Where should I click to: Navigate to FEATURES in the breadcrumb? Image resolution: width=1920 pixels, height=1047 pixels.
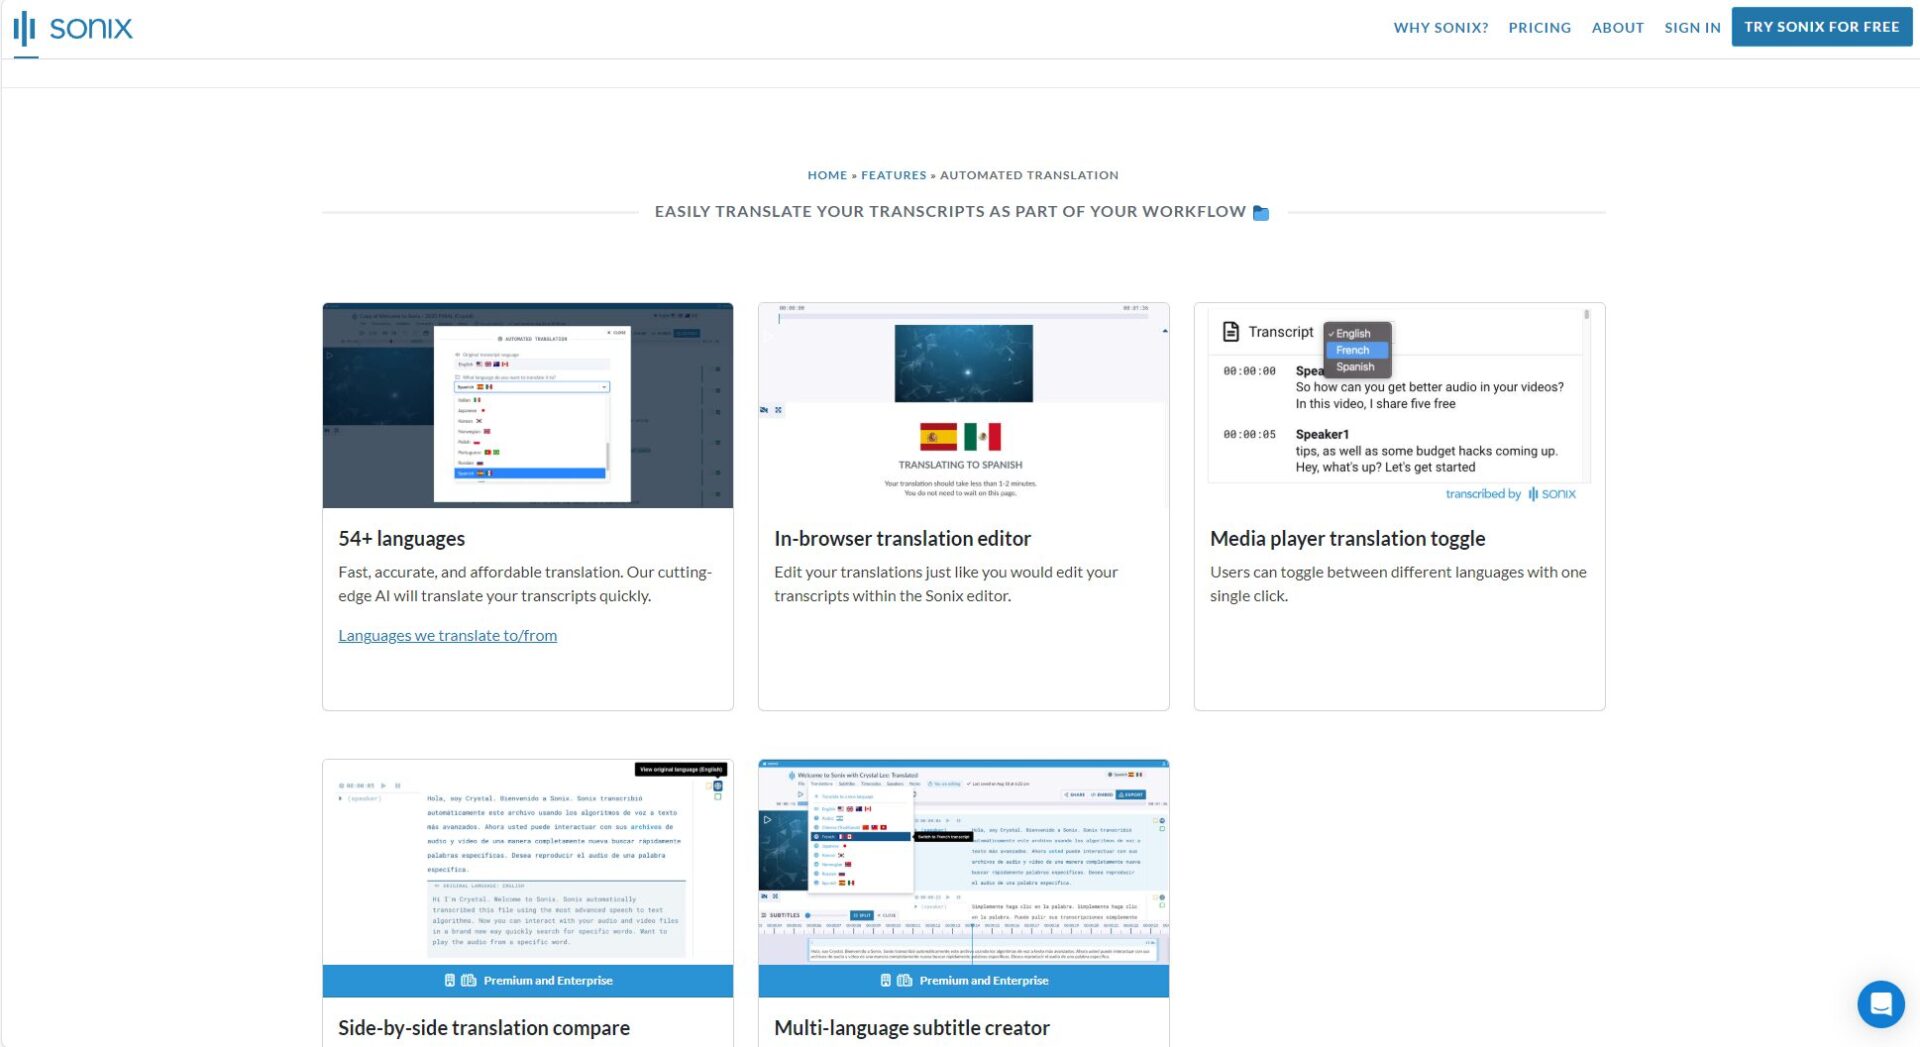click(x=893, y=175)
